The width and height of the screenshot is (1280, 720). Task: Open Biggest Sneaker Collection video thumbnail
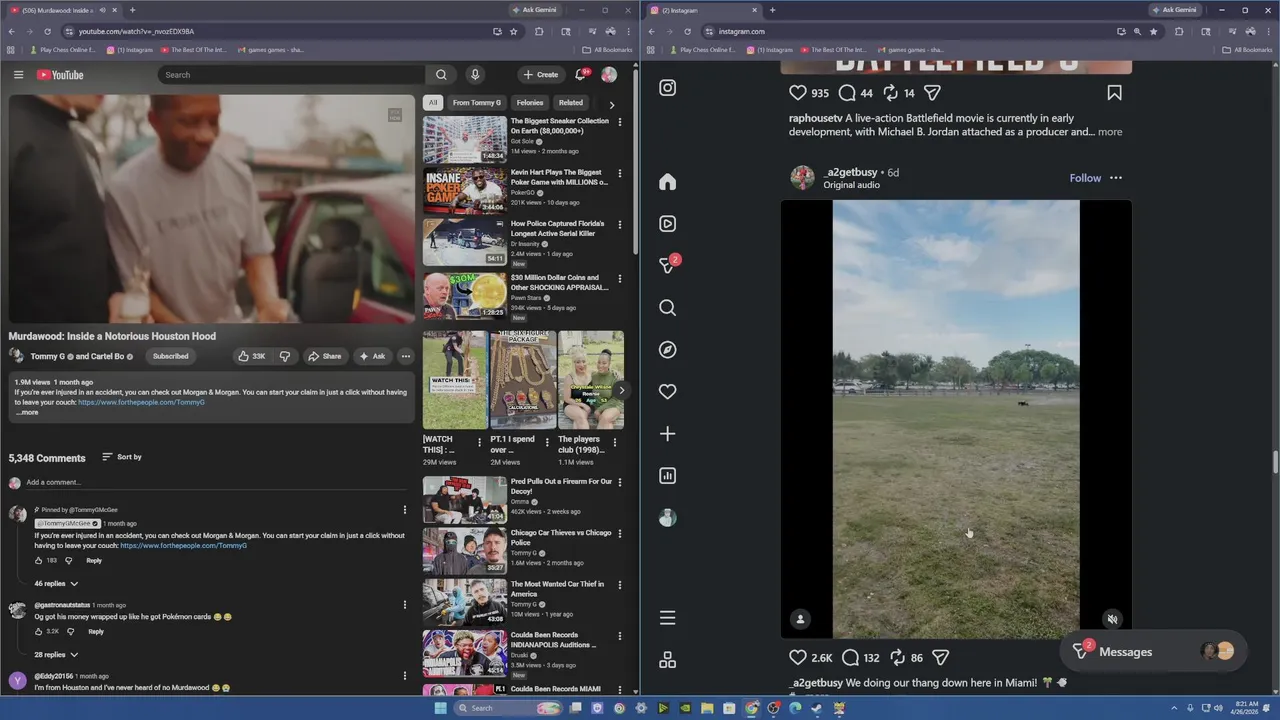click(x=464, y=140)
